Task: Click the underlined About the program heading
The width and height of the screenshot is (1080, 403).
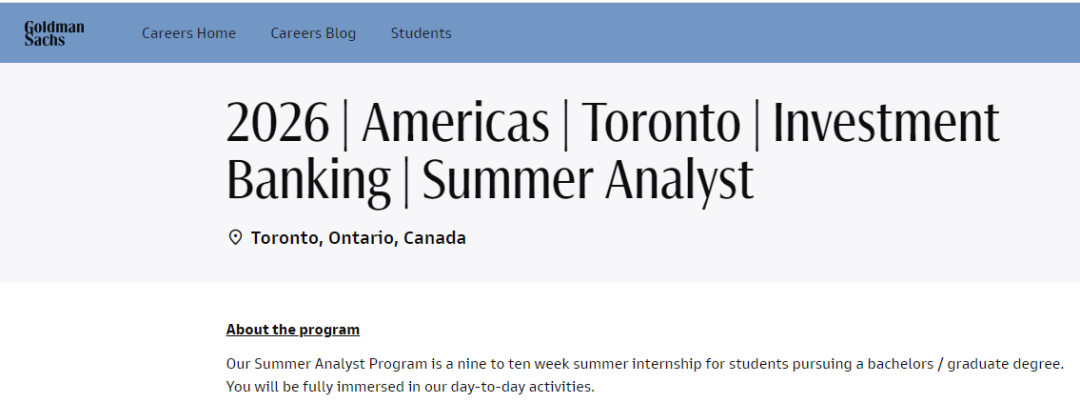Action: 293,329
